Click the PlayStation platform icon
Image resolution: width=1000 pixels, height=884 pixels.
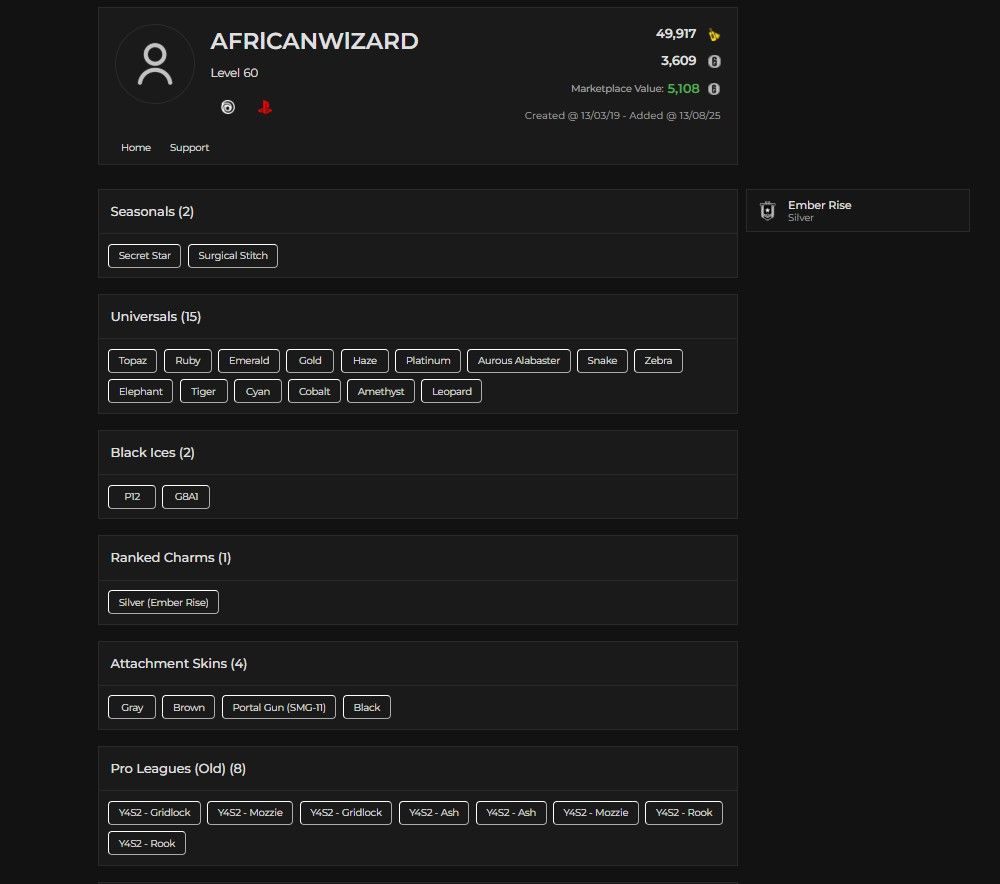(x=265, y=107)
